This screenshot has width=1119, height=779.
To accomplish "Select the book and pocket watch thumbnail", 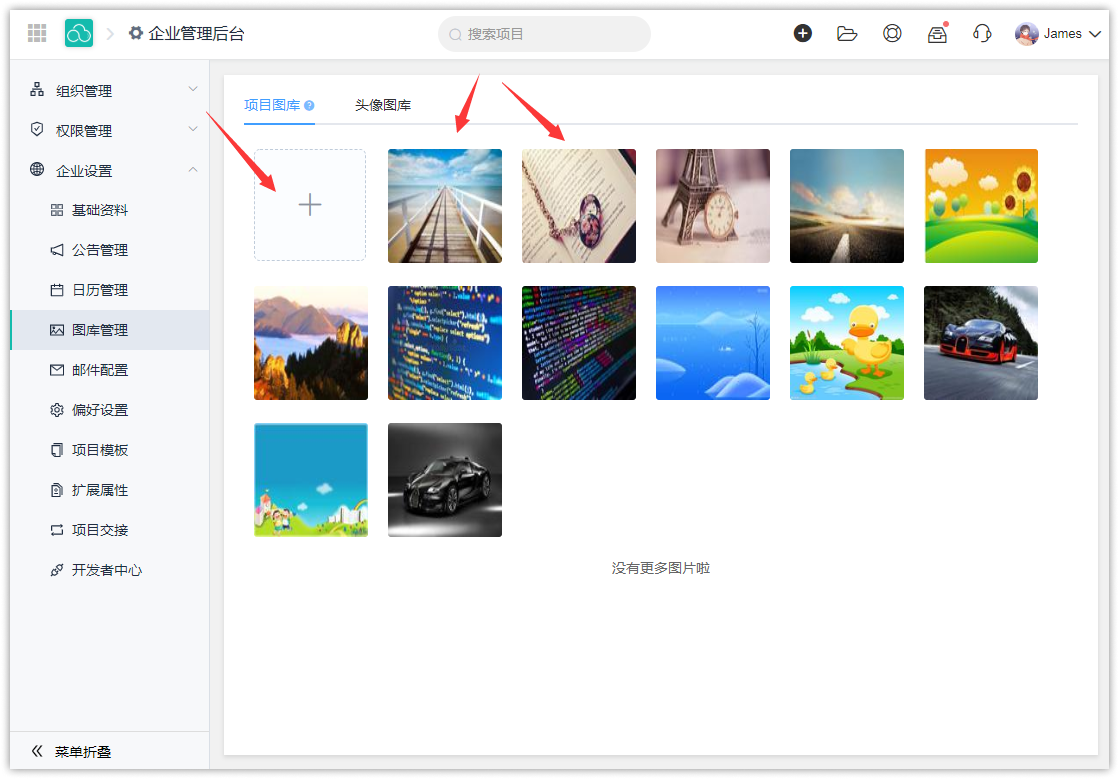I will (x=579, y=205).
